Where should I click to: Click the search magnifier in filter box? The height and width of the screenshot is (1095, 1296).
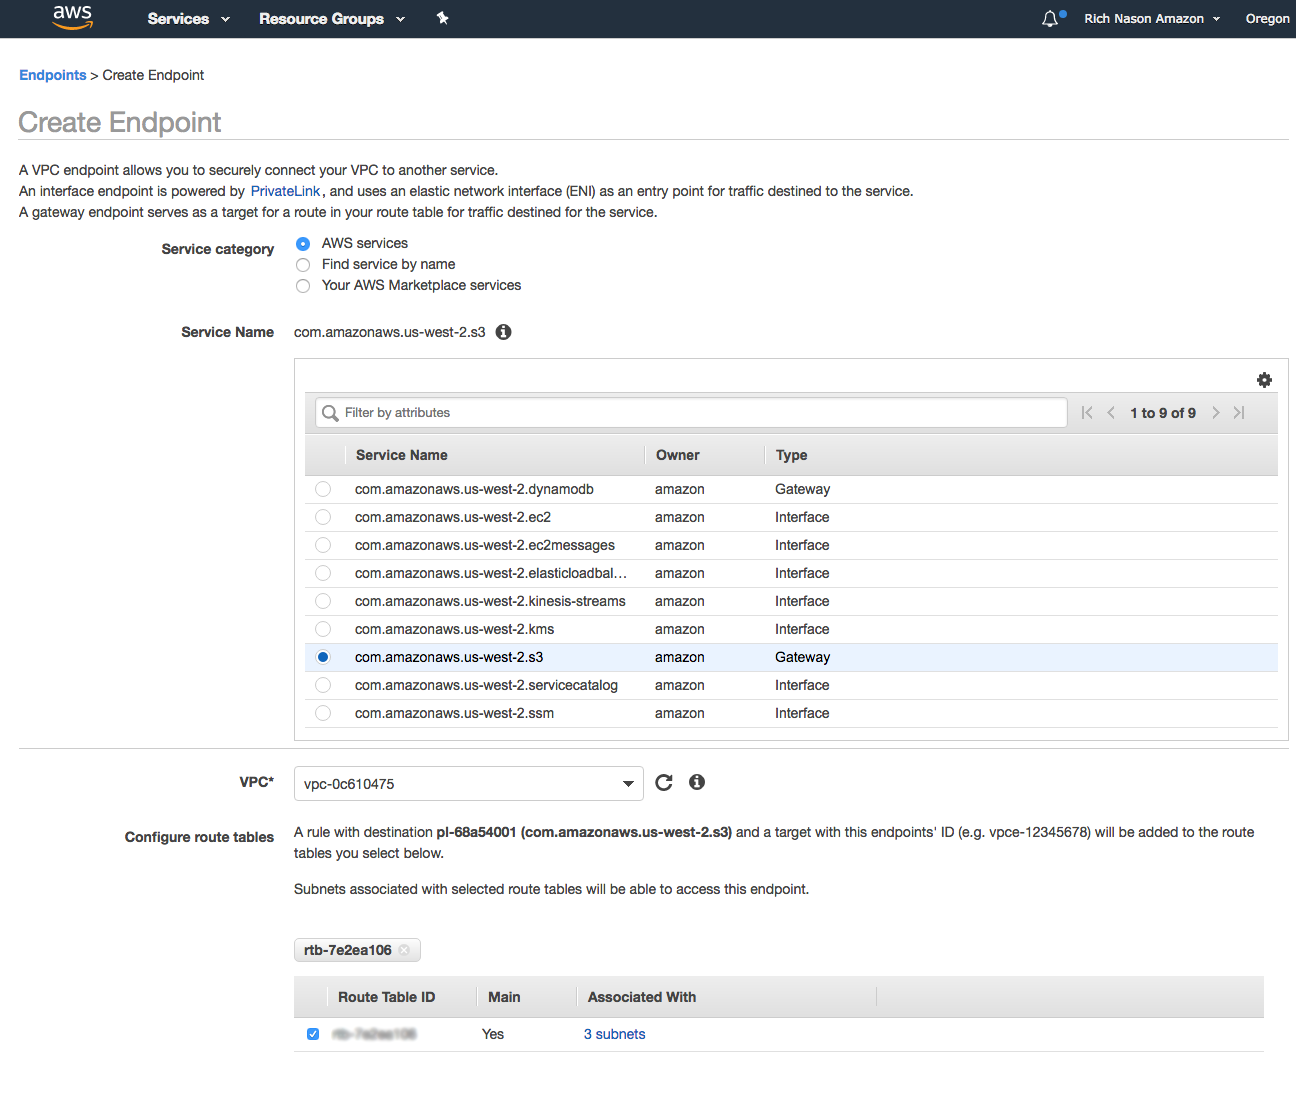click(x=330, y=413)
